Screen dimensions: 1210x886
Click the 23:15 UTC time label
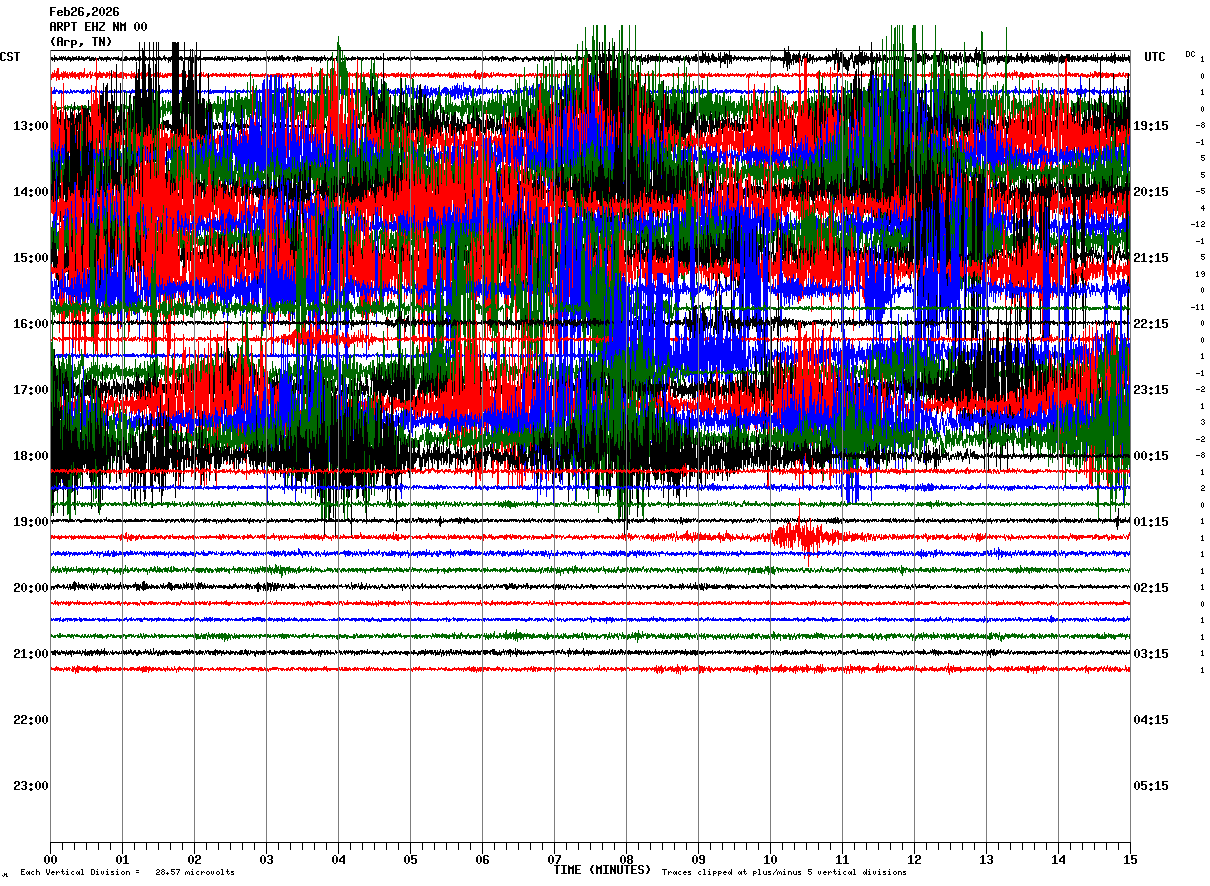[1151, 390]
